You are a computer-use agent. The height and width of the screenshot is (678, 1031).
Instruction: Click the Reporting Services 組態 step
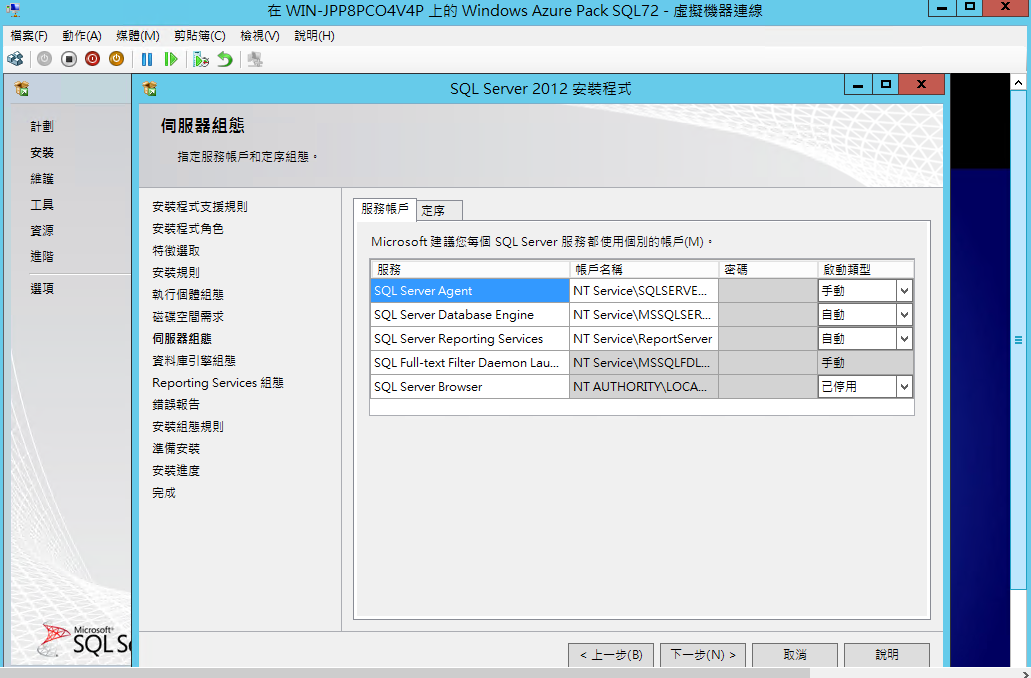pos(218,383)
